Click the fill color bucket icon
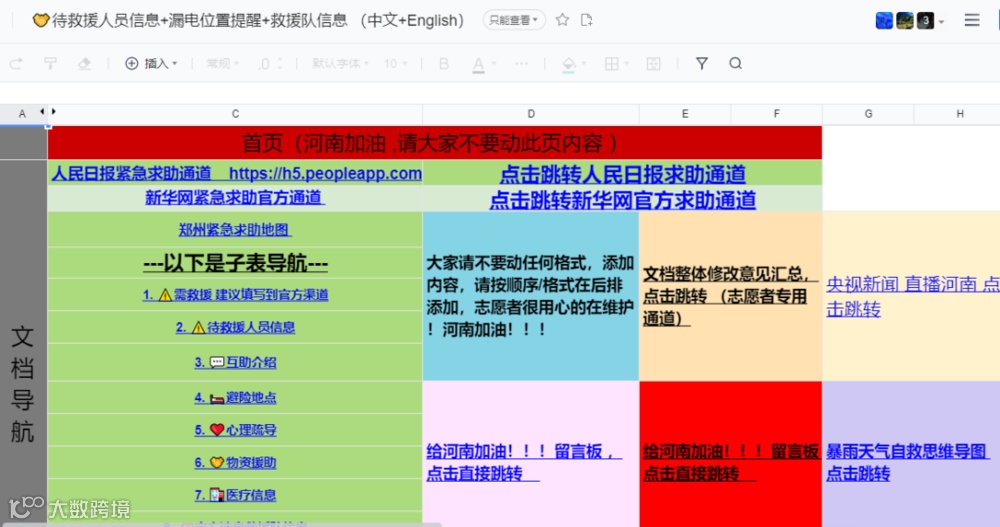The height and width of the screenshot is (527, 1000). [568, 64]
